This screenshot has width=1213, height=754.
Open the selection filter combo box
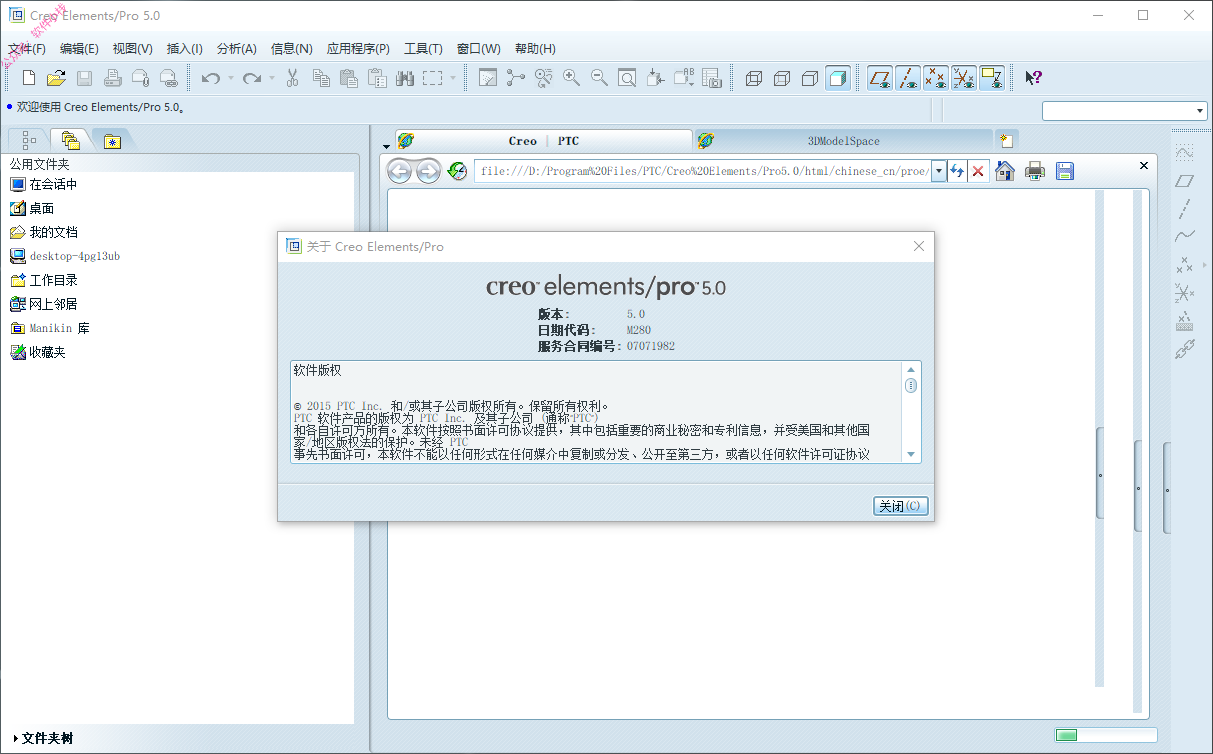[x=1125, y=111]
